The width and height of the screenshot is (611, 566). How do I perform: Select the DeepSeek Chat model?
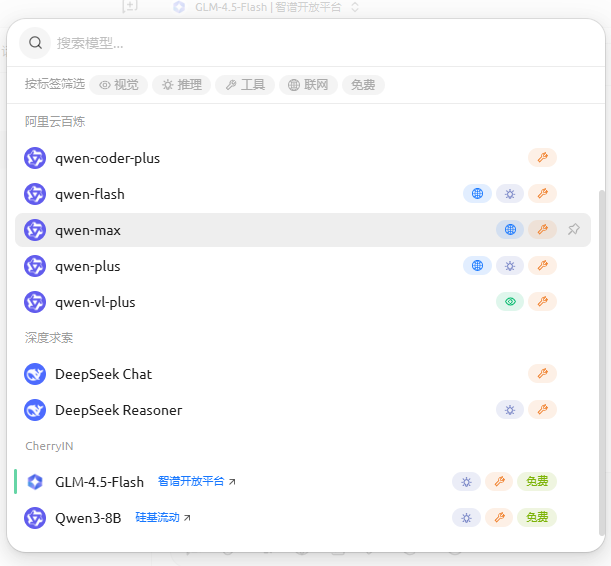(303, 374)
